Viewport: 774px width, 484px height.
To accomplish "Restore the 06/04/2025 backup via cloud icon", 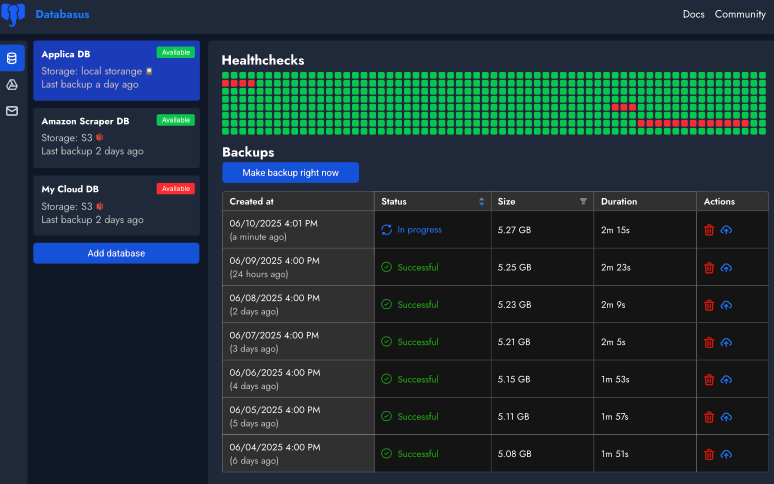I will coord(726,454).
